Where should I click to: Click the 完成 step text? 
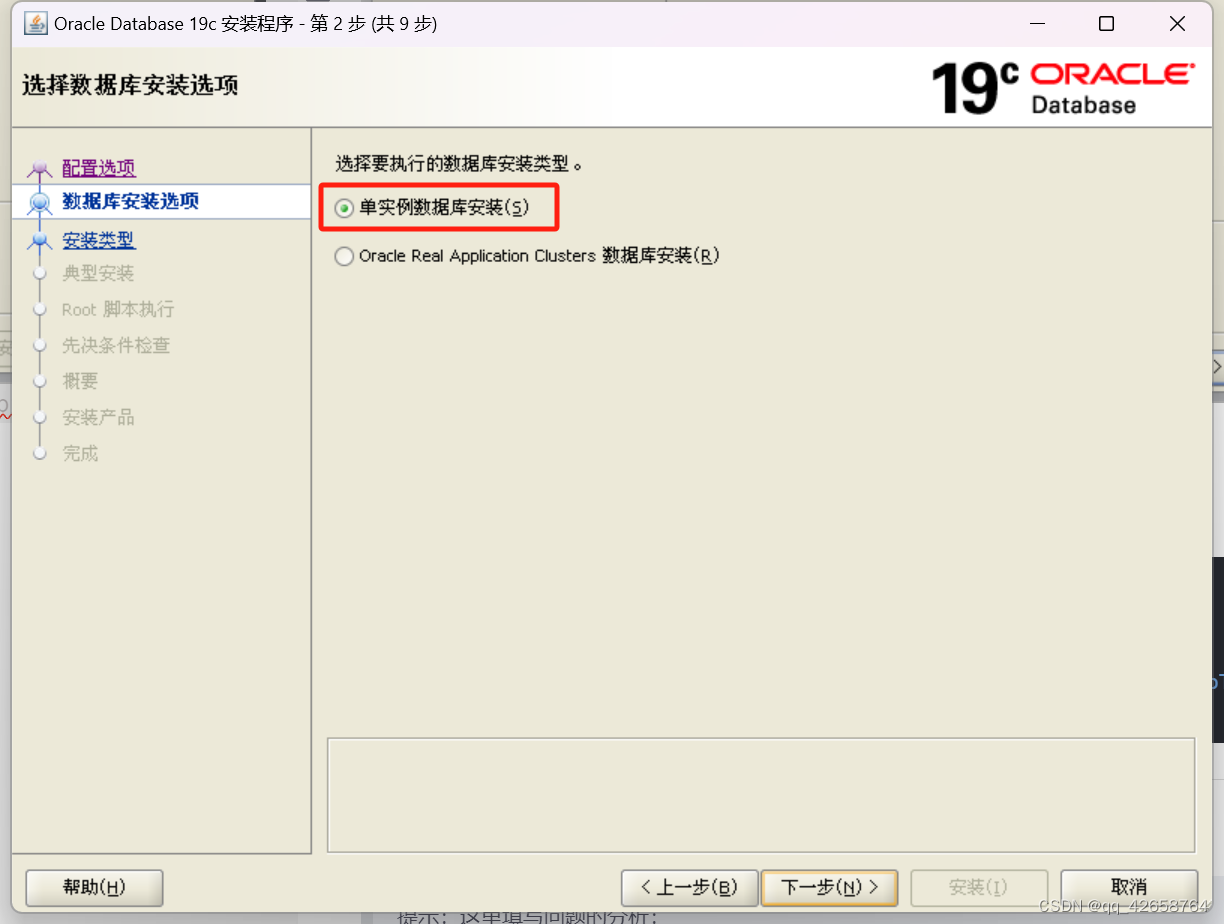pyautogui.click(x=80, y=453)
